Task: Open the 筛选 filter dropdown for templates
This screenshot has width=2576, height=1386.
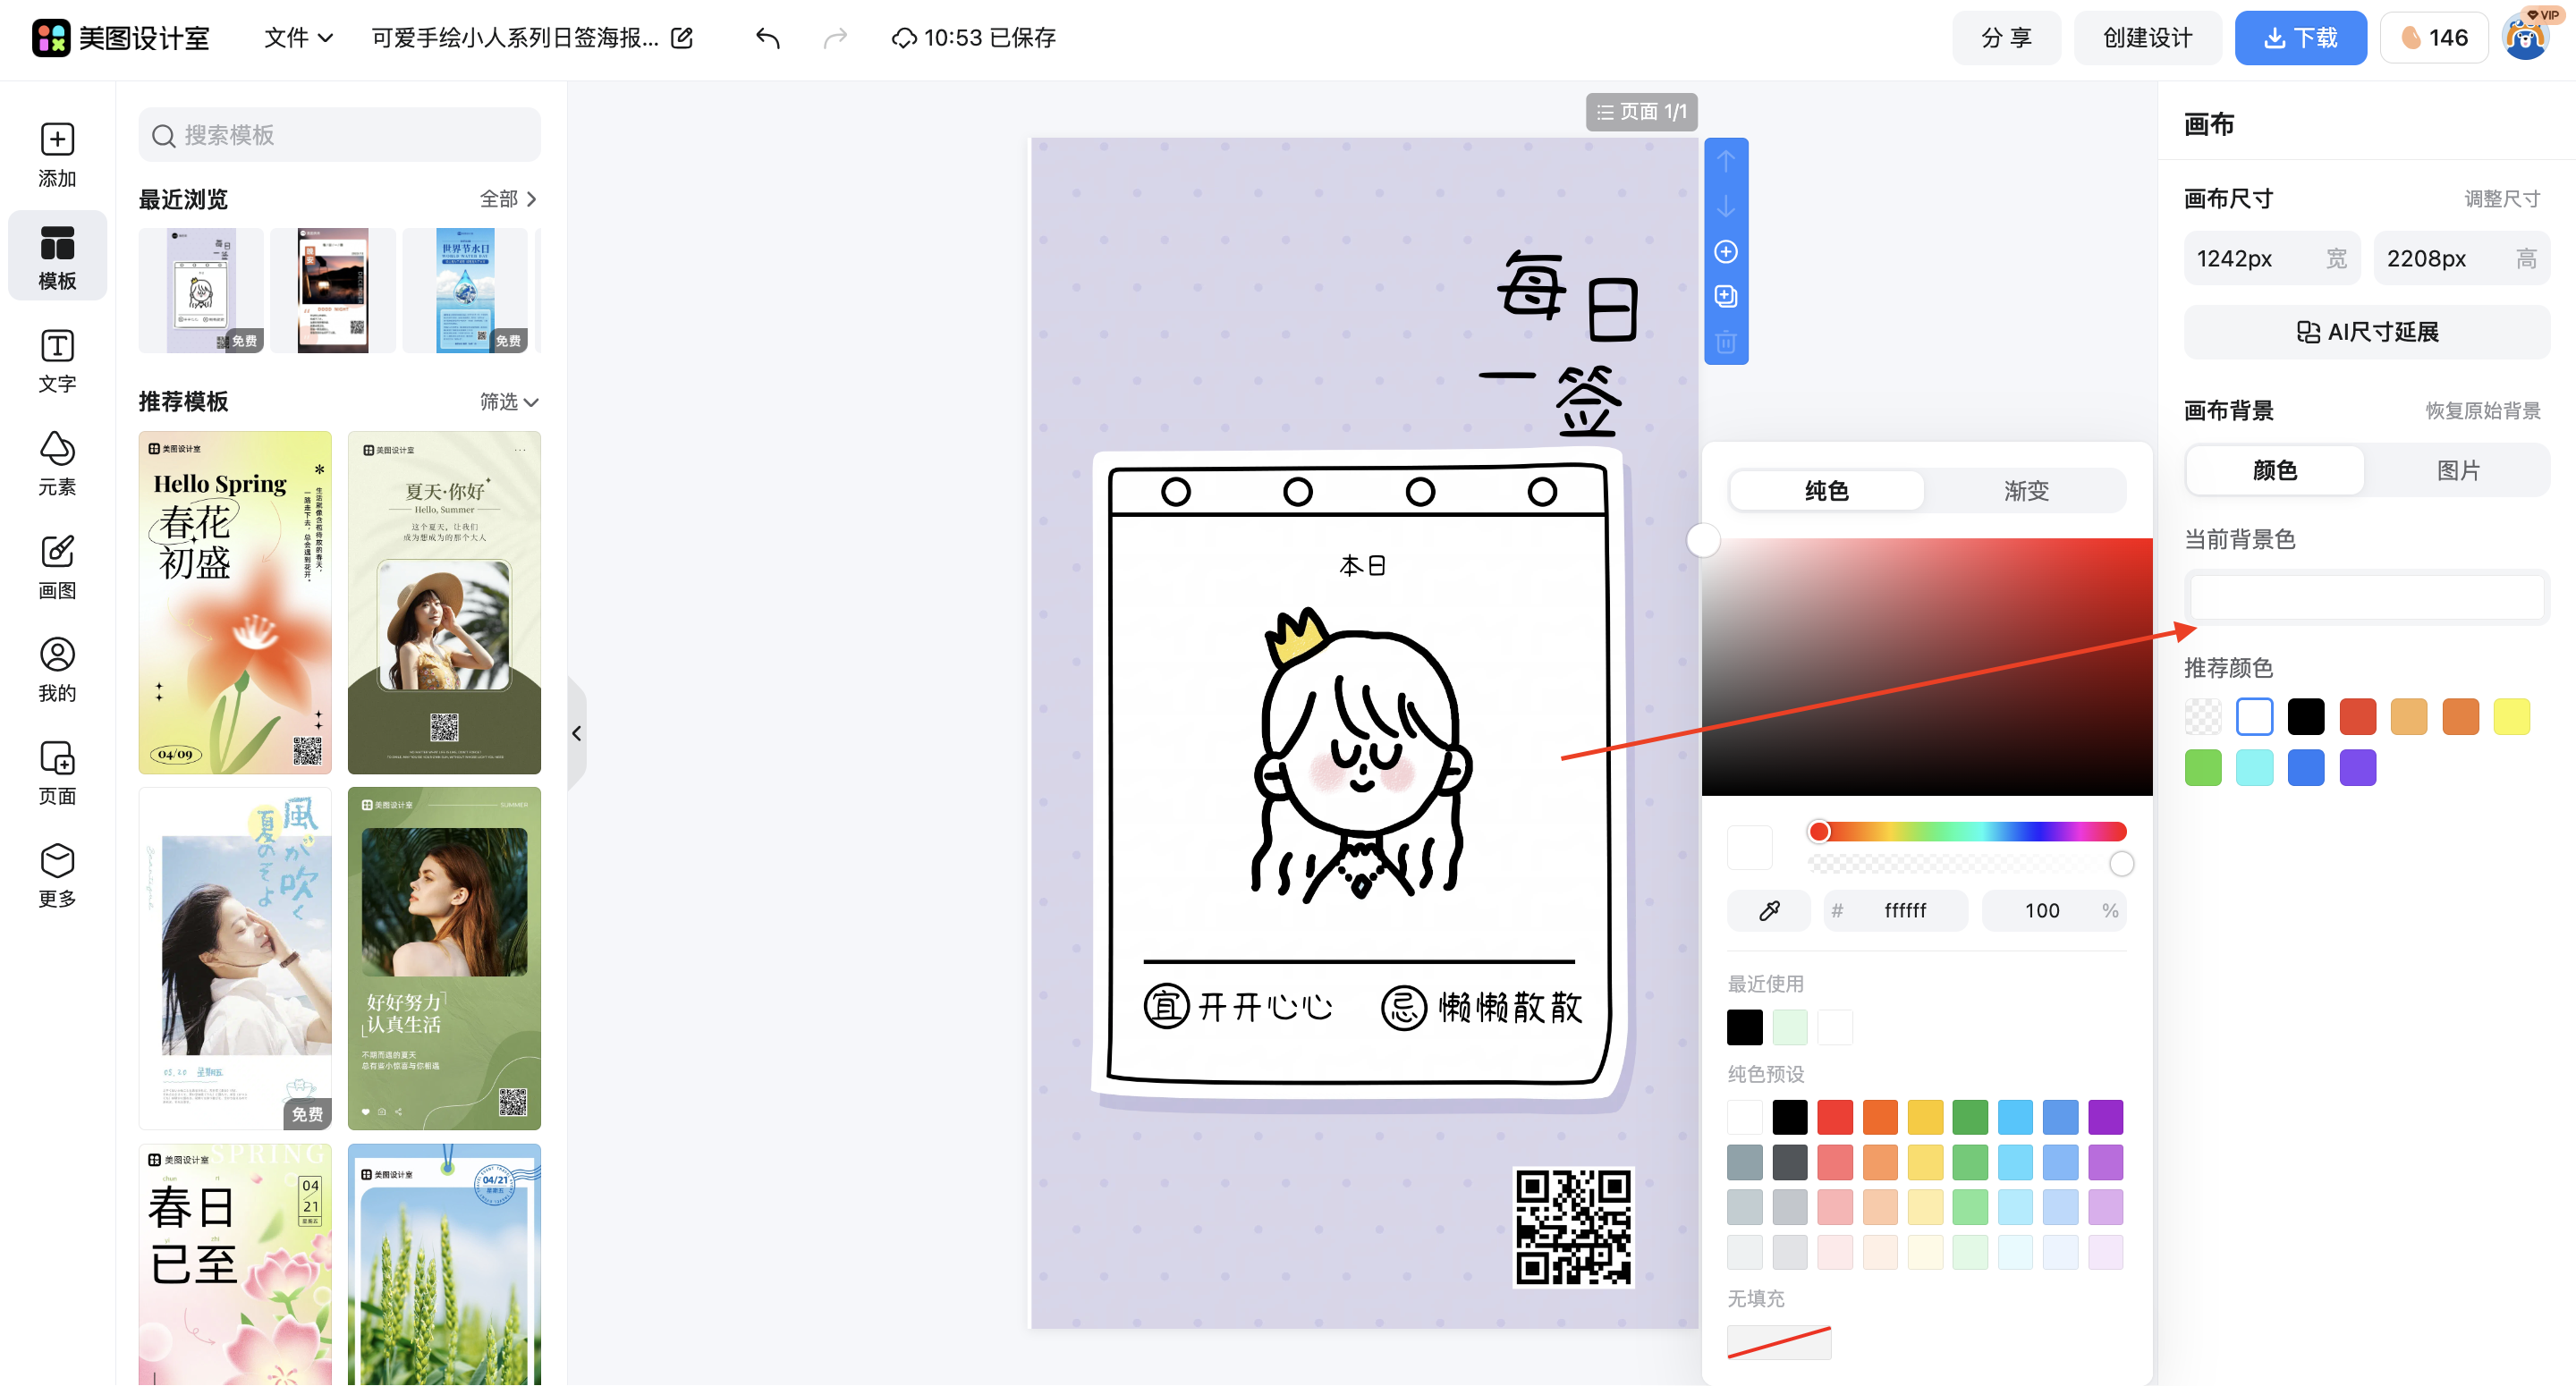Action: 508,402
